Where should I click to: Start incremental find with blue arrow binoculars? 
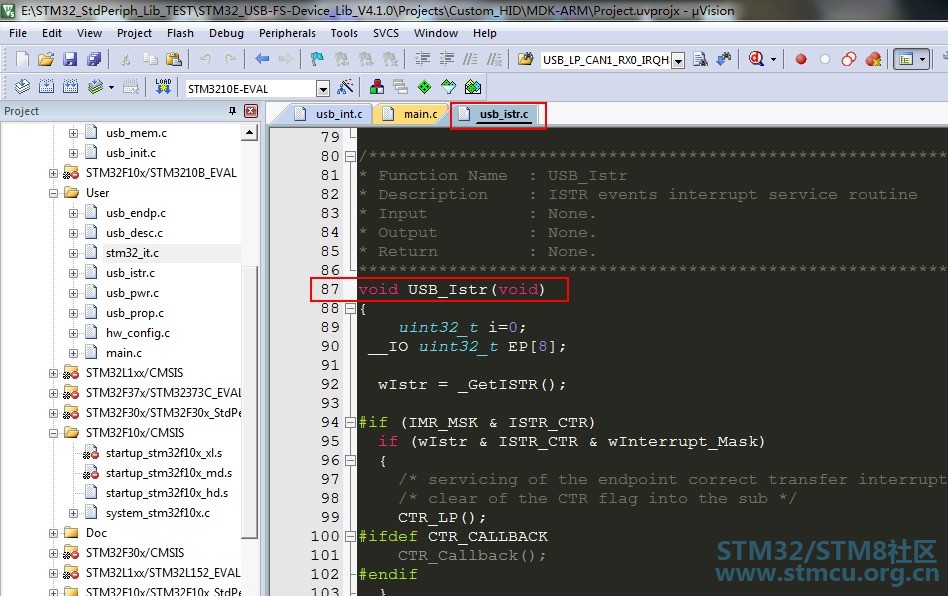click(724, 59)
